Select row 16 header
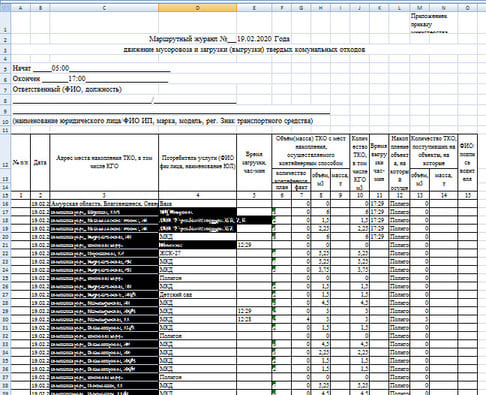The height and width of the screenshot is (395, 486). click(x=5, y=203)
